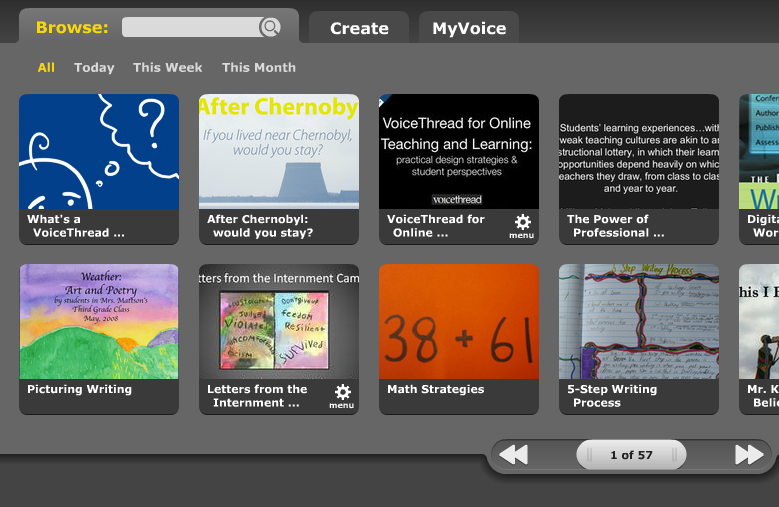Filter threads by Today
The image size is (779, 507).
(x=94, y=68)
